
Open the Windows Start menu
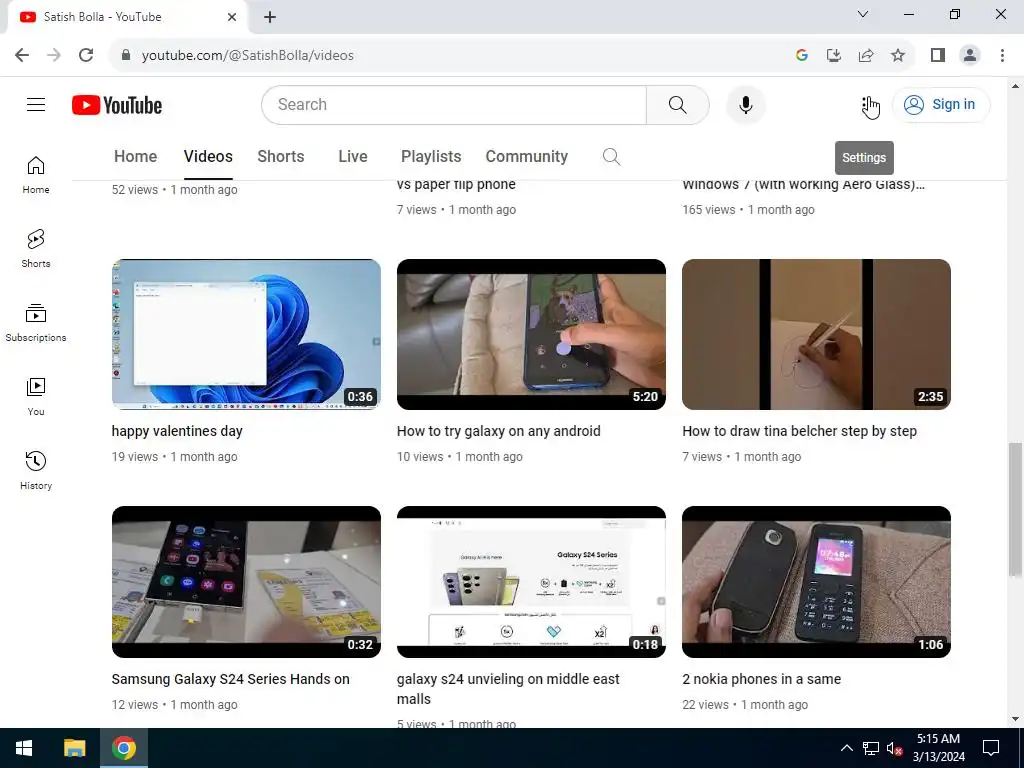pyautogui.click(x=24, y=748)
